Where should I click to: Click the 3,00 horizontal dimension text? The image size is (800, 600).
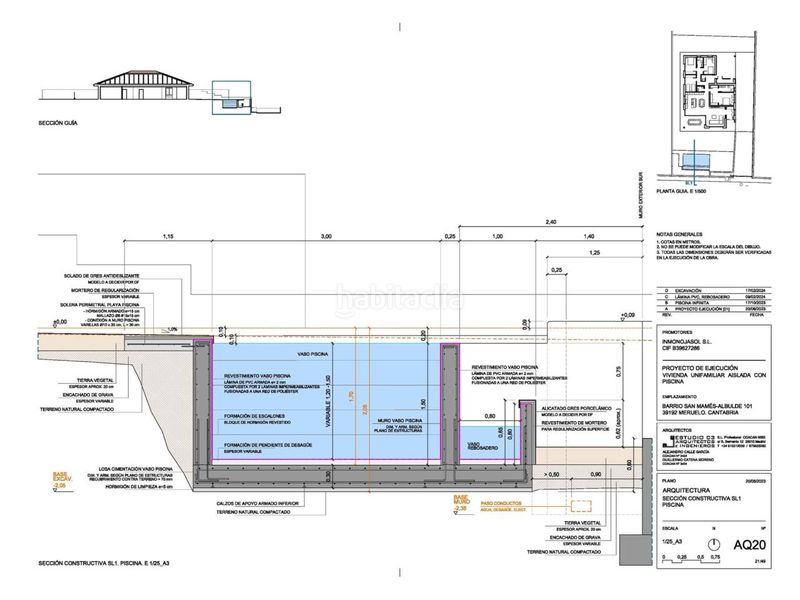[327, 236]
